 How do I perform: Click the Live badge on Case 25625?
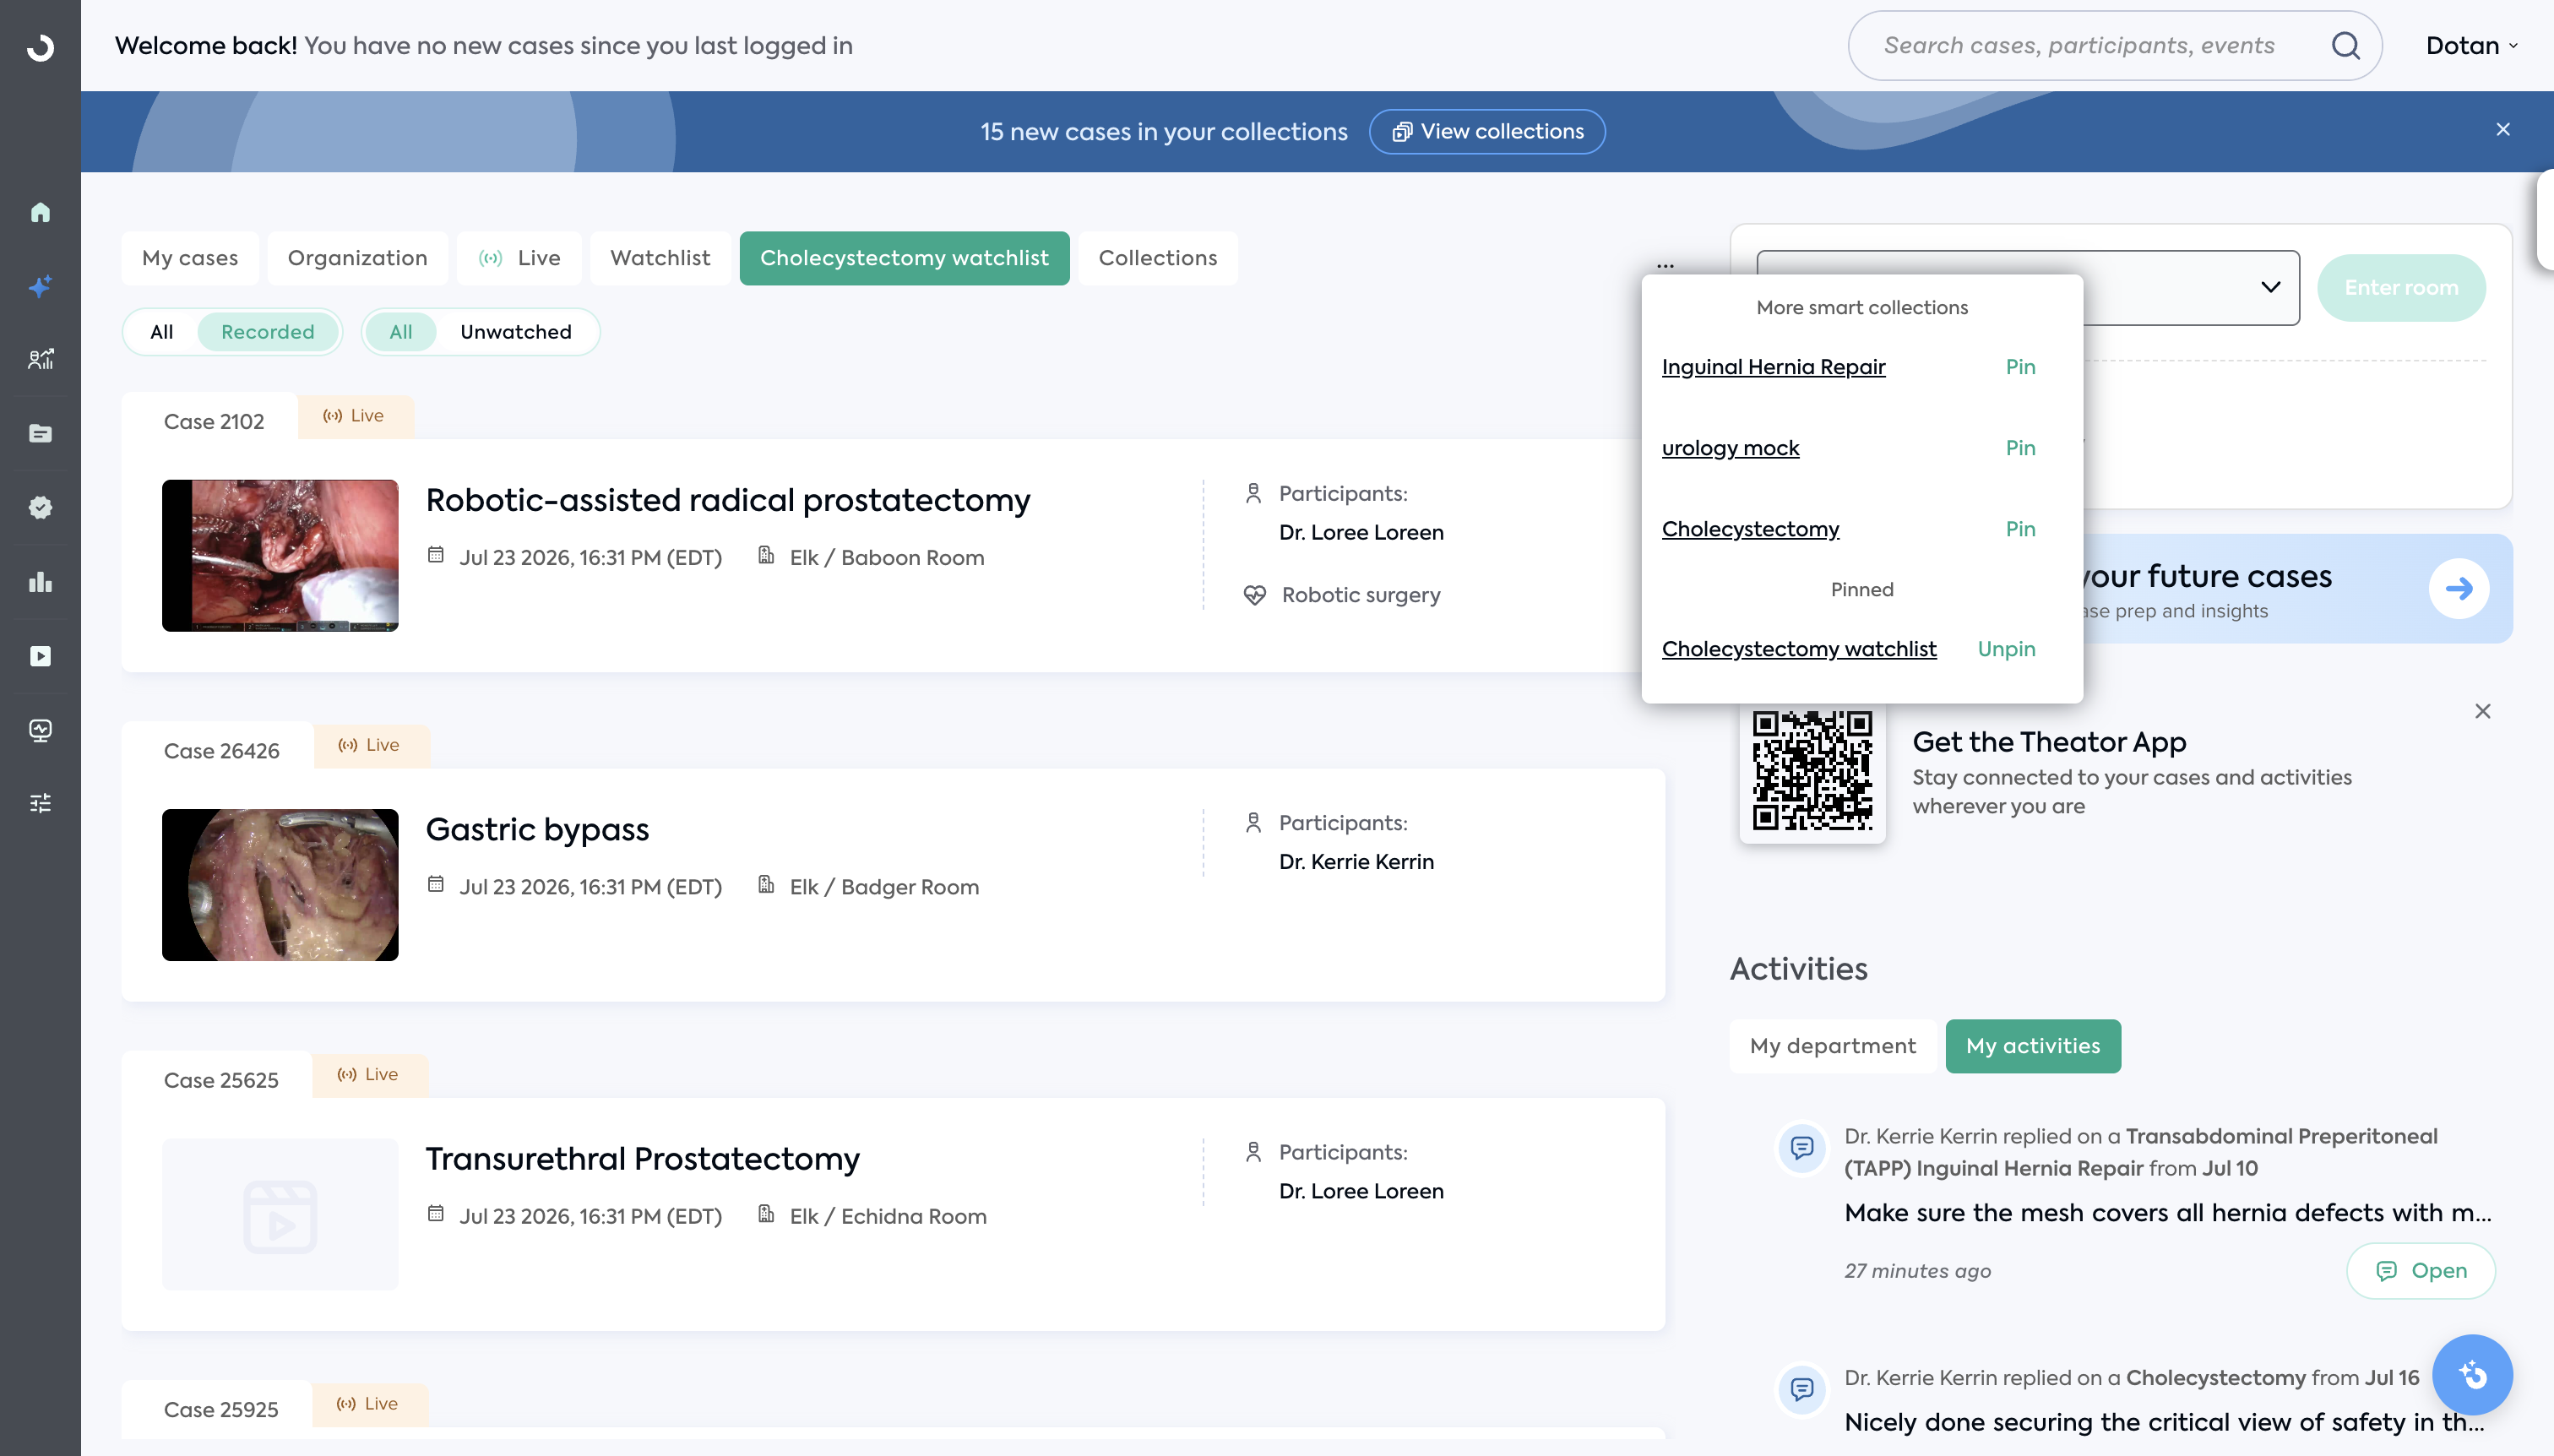[370, 1075]
